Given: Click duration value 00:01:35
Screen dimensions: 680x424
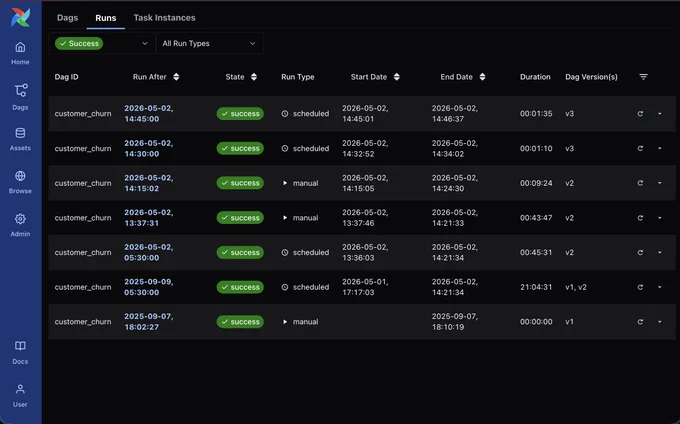Looking at the screenshot, I should [536, 114].
